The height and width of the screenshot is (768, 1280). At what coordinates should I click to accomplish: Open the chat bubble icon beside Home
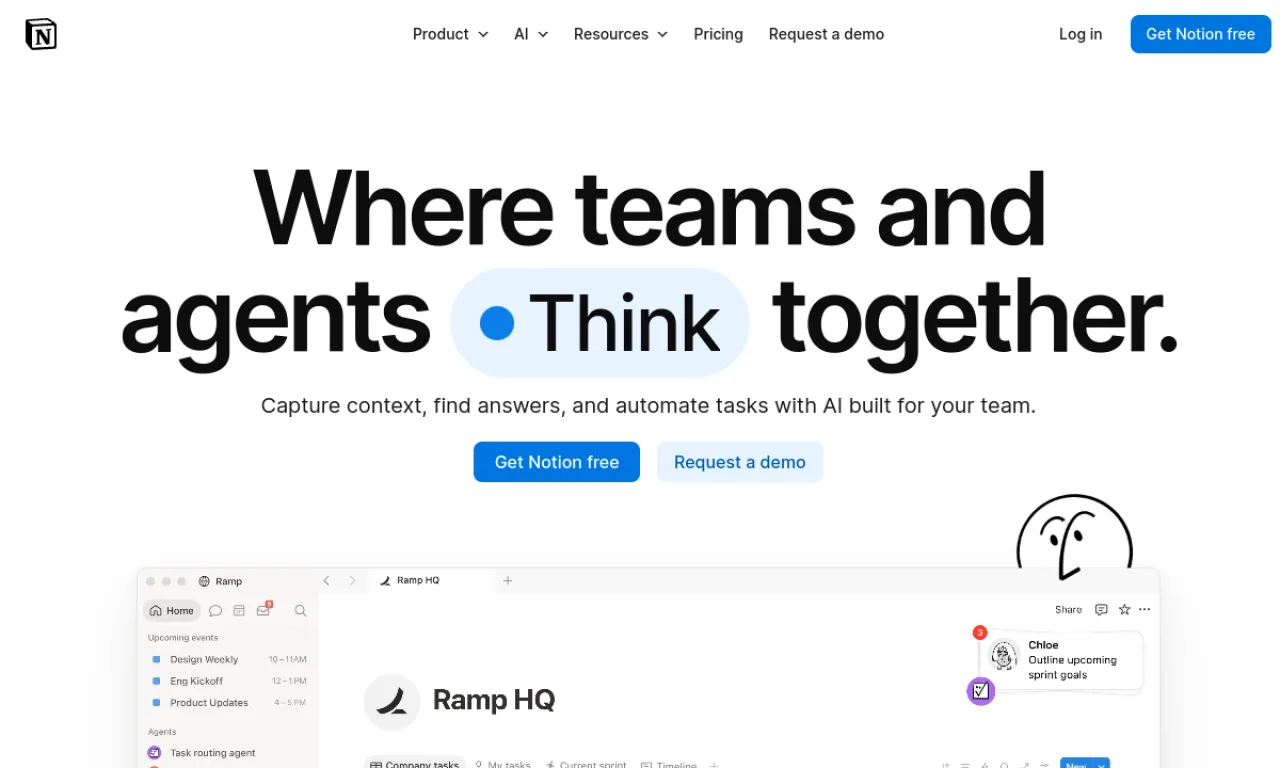pyautogui.click(x=215, y=611)
